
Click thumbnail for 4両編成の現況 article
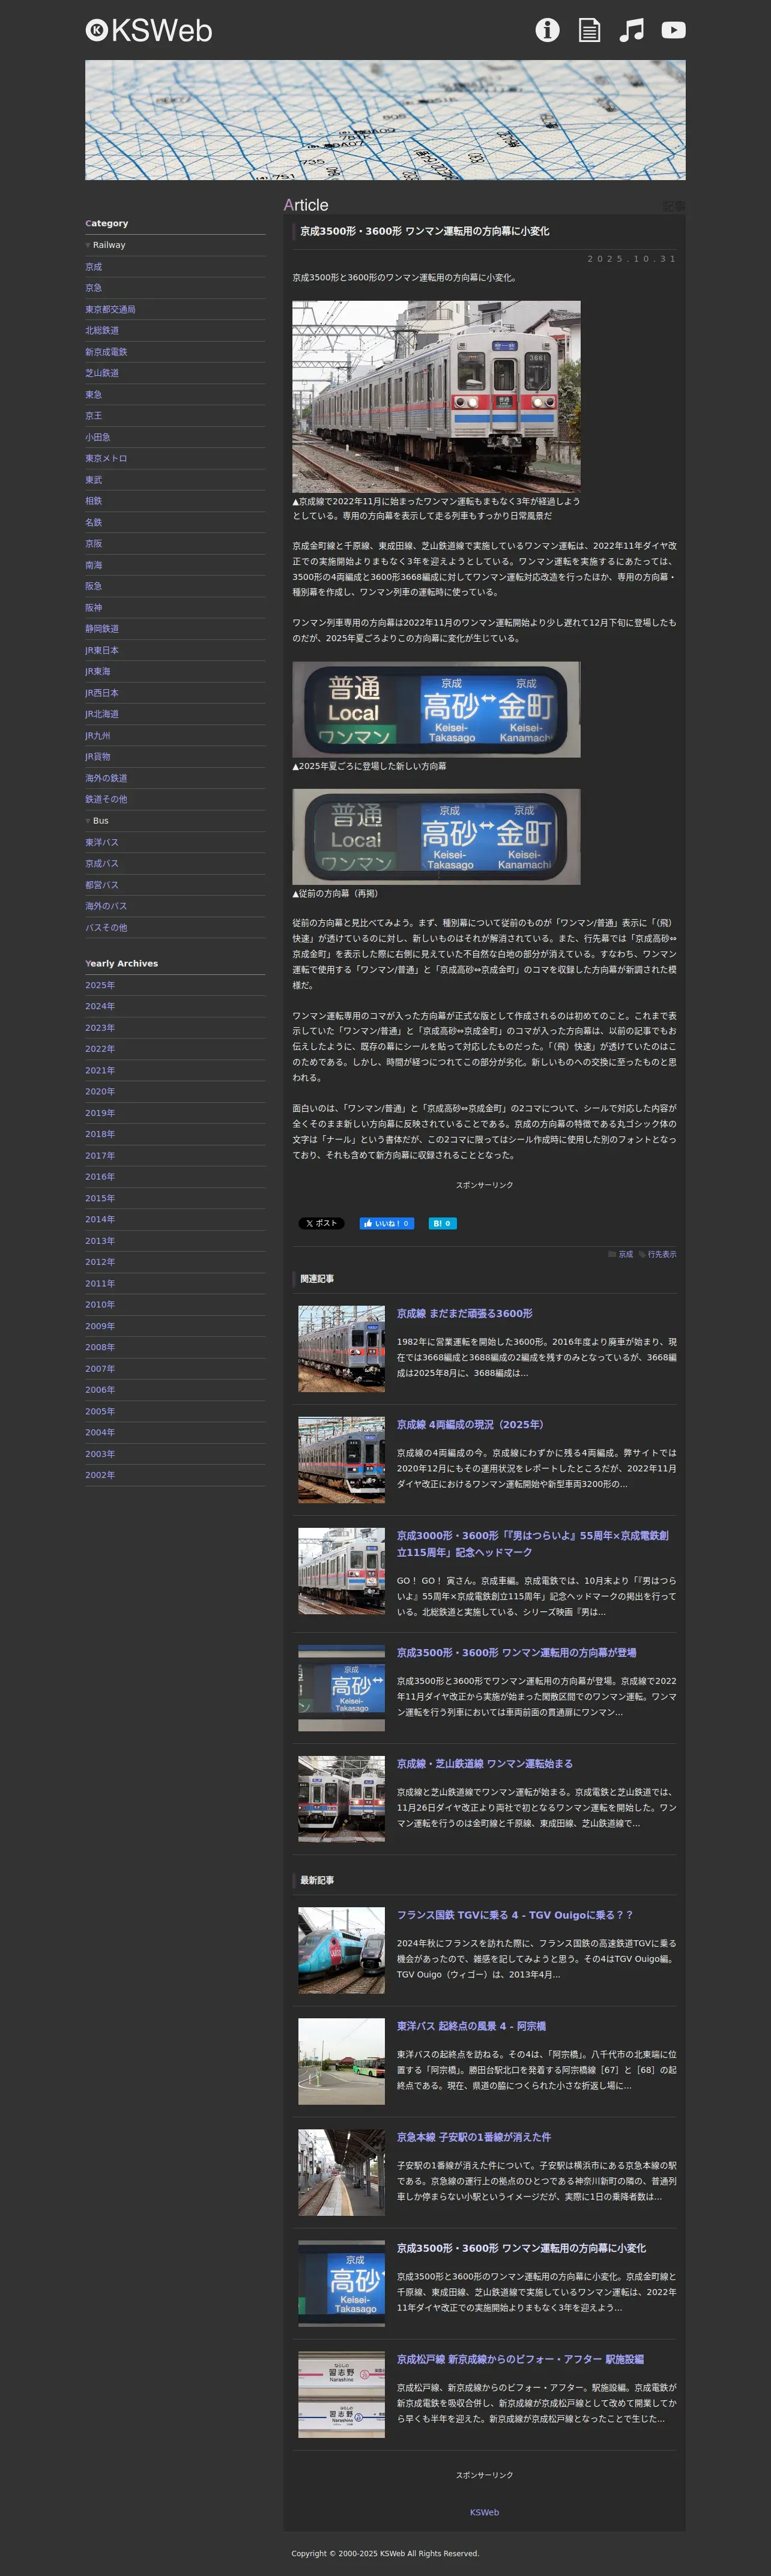[x=341, y=1459]
